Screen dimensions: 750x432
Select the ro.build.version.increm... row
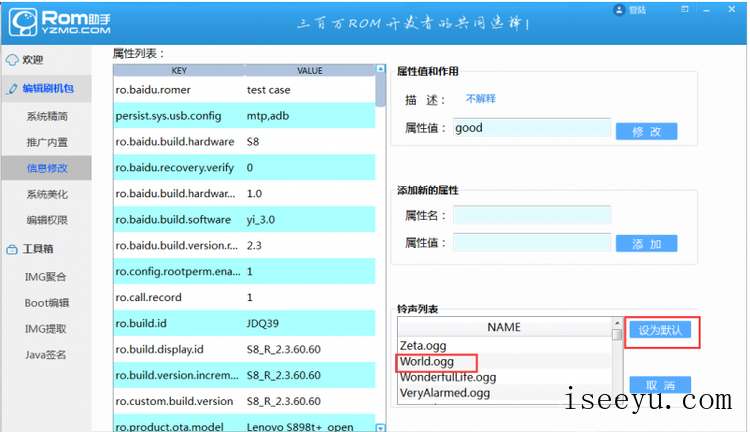(244, 375)
